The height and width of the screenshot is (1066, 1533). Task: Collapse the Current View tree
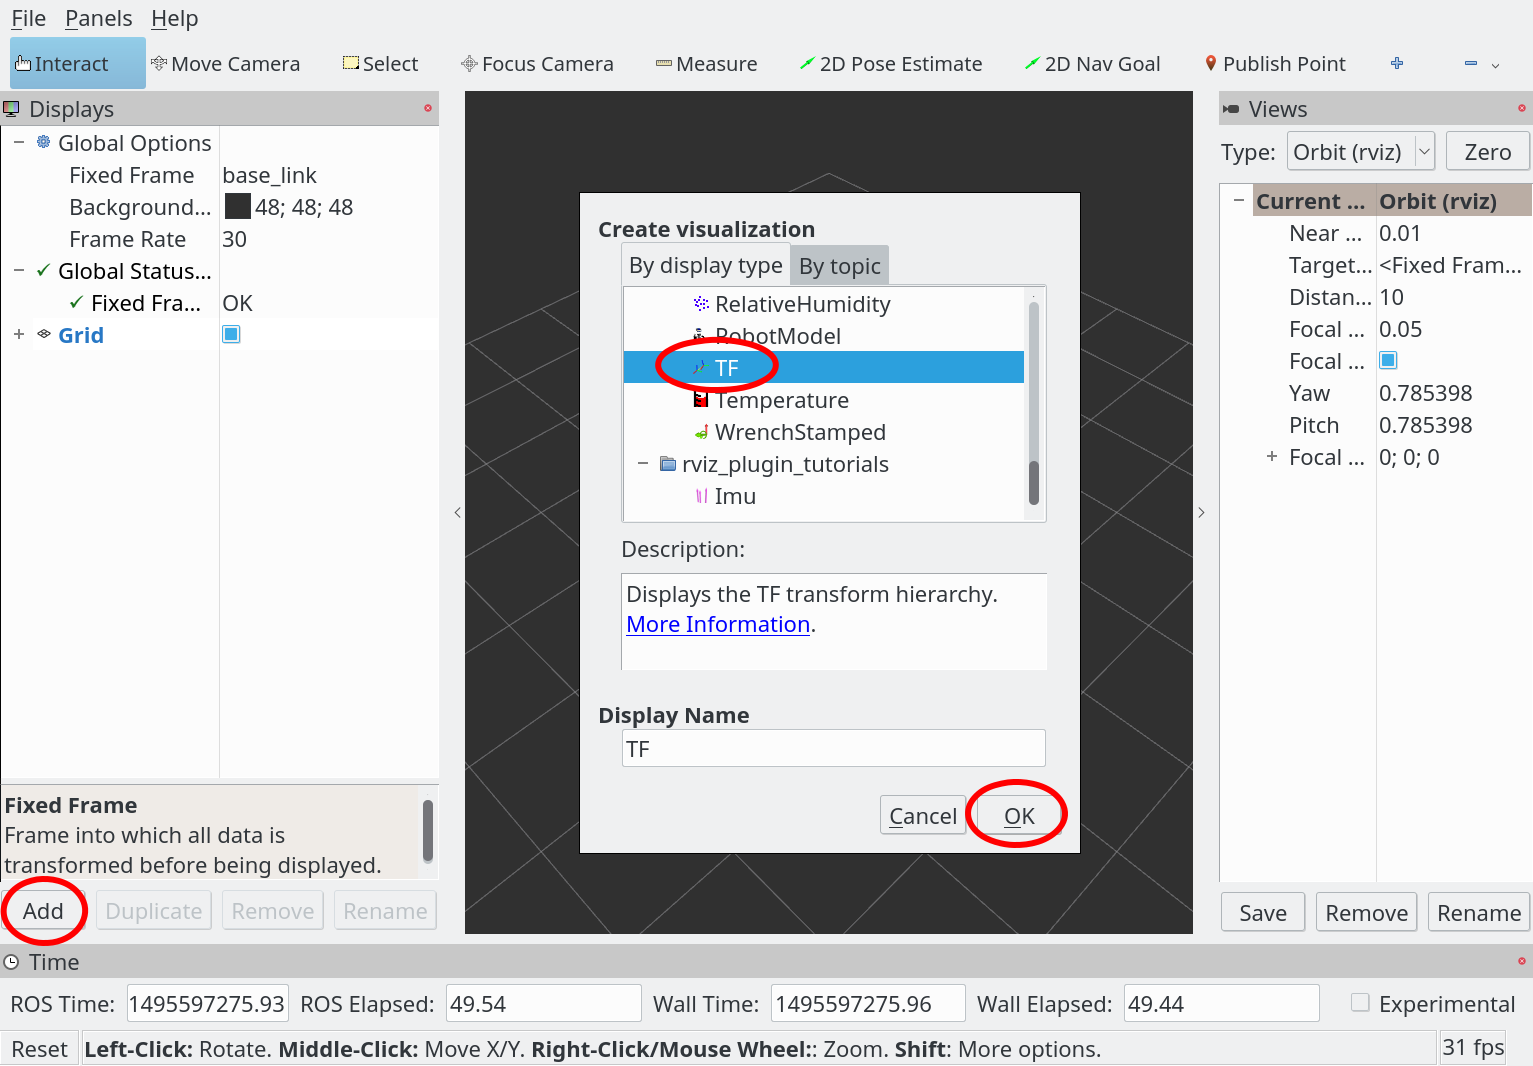[1239, 200]
